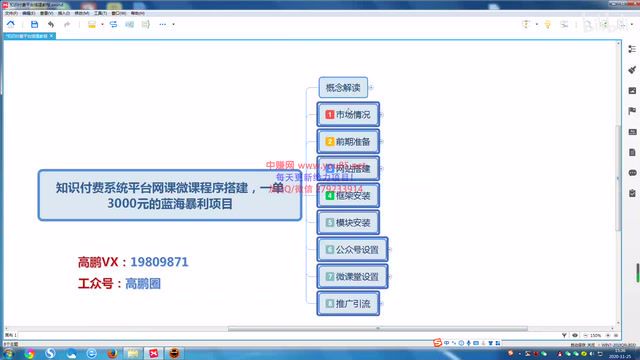Select the 市场情况 topic node
640x360 pixels.
348,115
